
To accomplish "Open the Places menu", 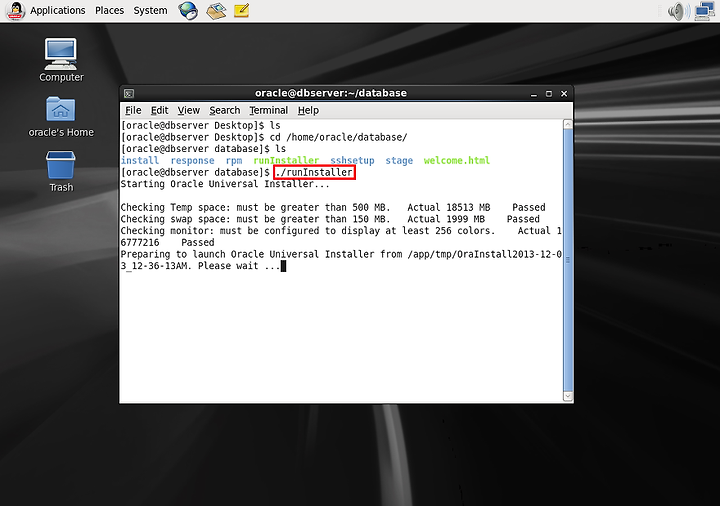I will point(109,10).
